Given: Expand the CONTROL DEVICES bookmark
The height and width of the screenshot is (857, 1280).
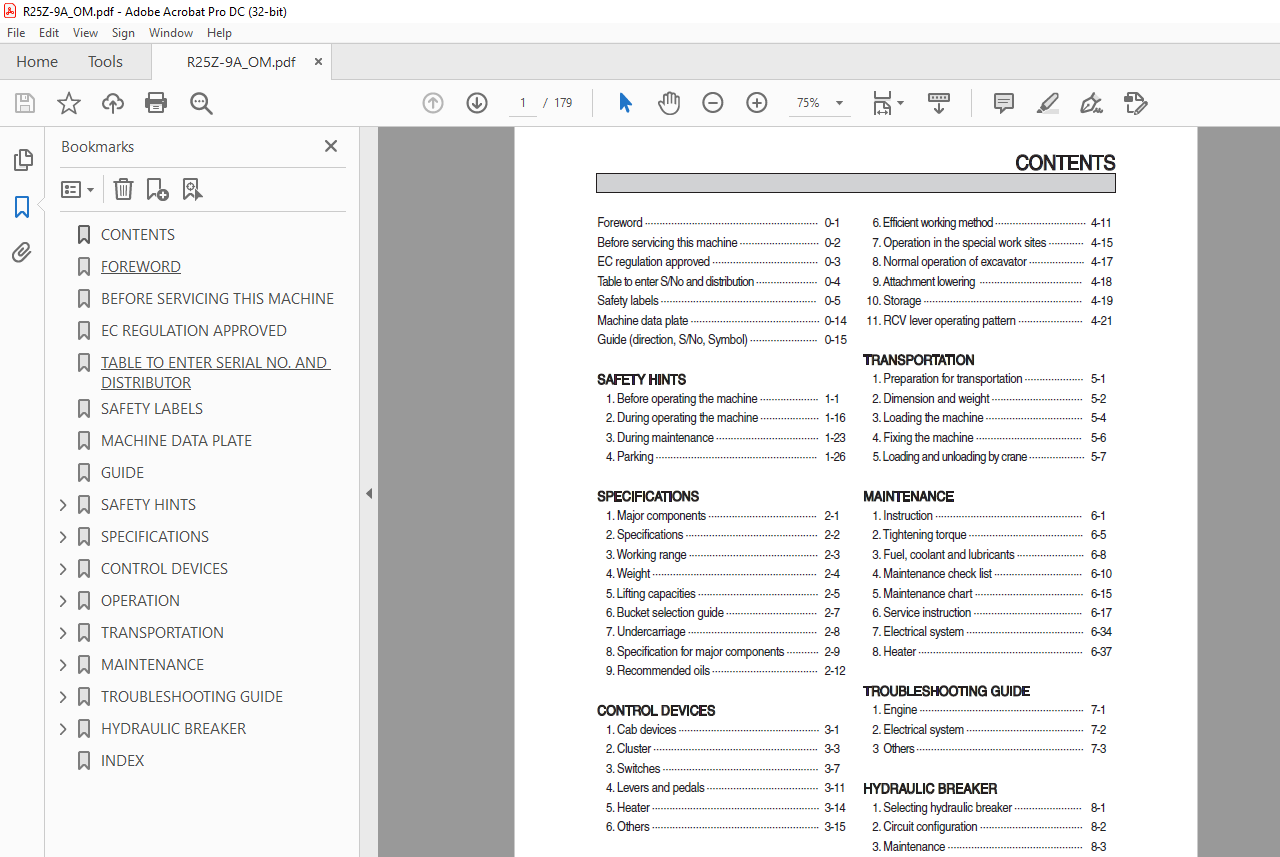Looking at the screenshot, I should [x=63, y=569].
